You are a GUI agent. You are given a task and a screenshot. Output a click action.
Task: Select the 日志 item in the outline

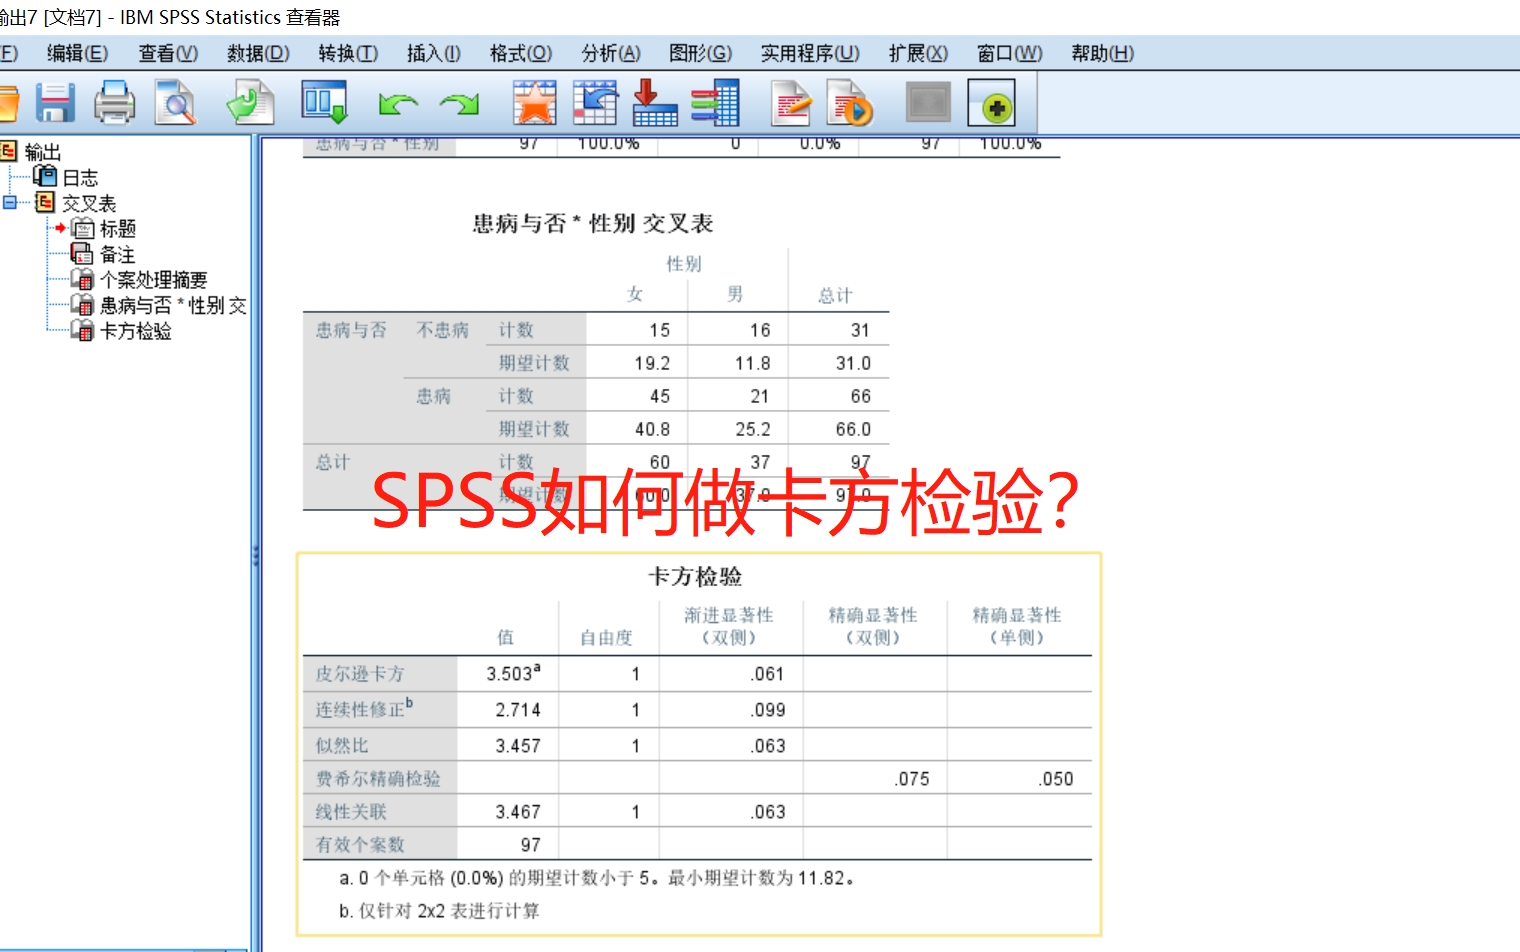80,177
